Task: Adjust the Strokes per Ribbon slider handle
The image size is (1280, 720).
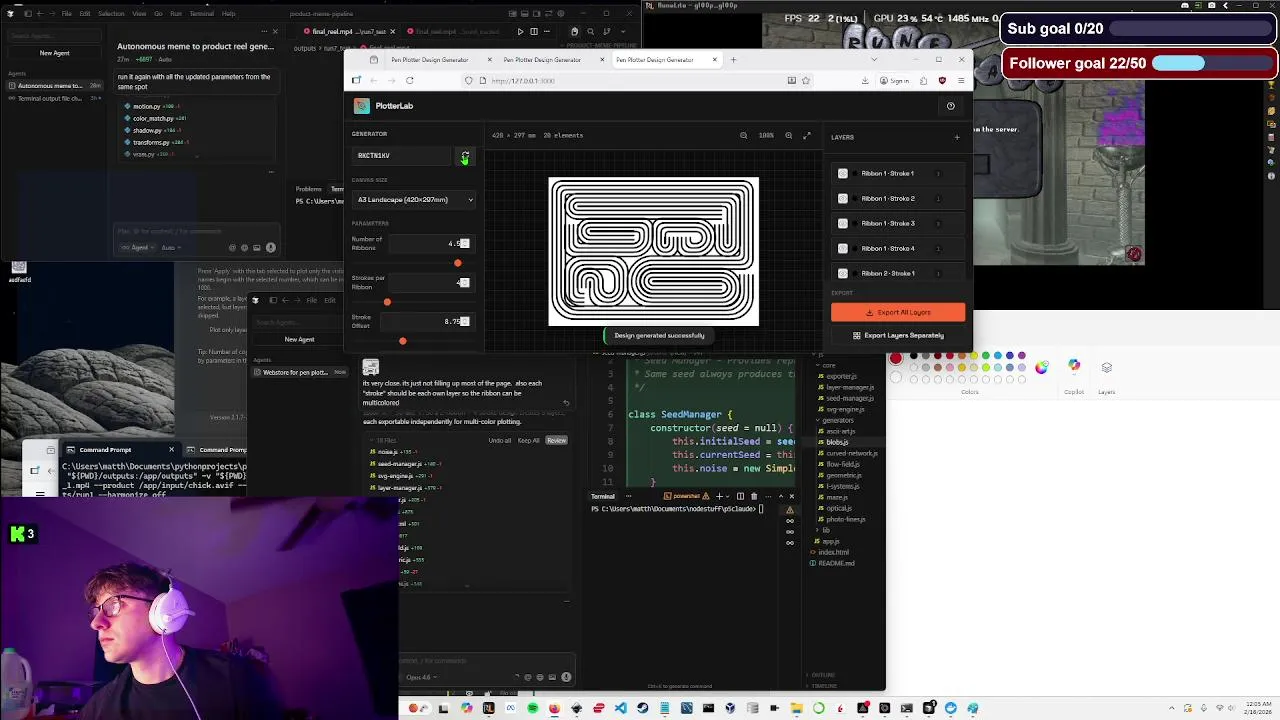Action: pos(387,302)
